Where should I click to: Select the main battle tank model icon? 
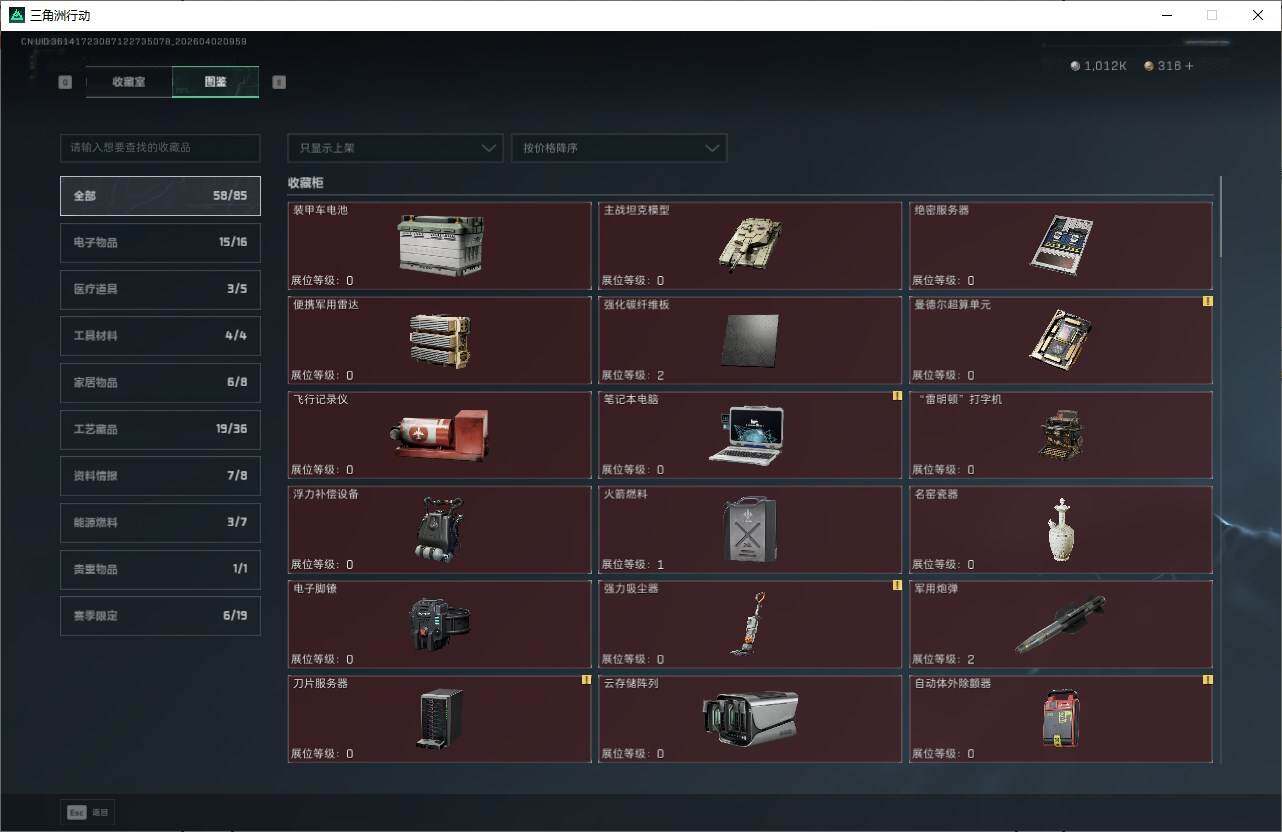pyautogui.click(x=749, y=244)
